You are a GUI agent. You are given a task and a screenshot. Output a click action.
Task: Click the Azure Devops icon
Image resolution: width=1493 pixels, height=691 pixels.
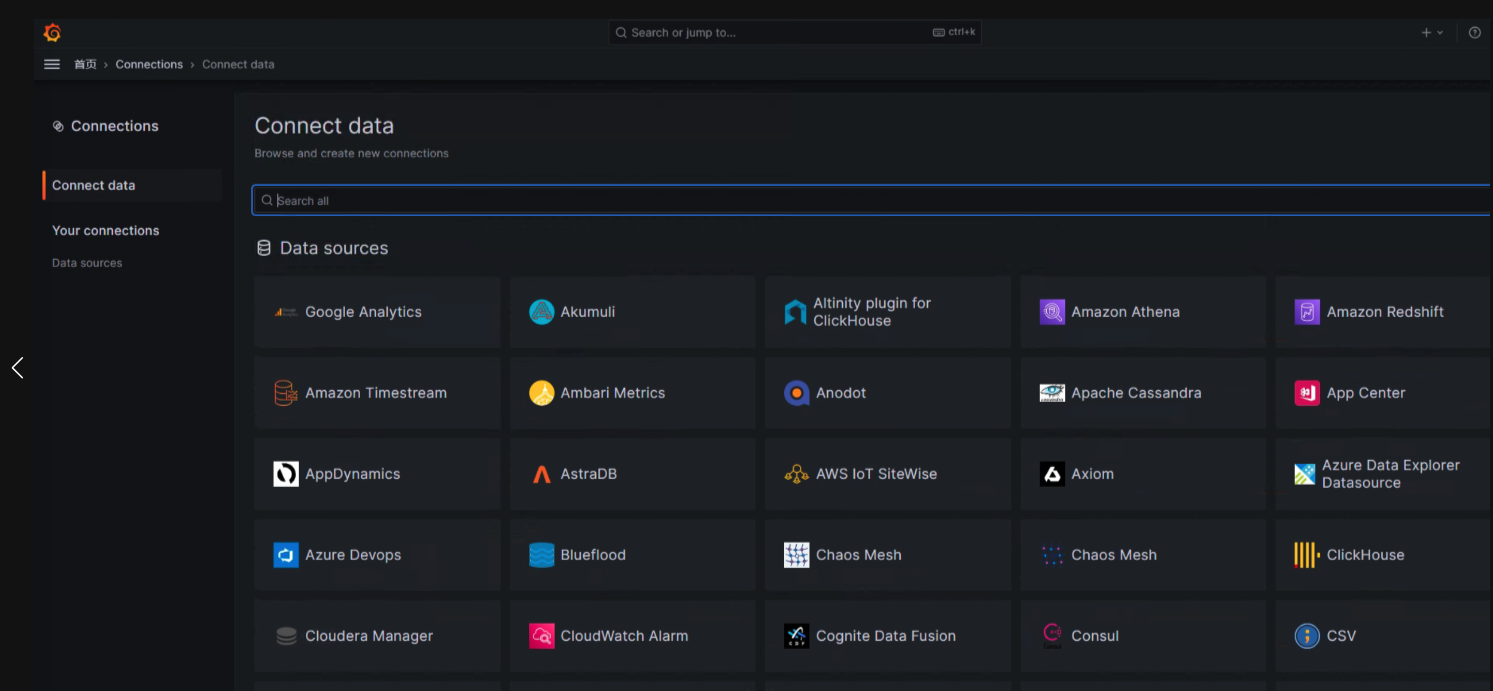pos(286,555)
